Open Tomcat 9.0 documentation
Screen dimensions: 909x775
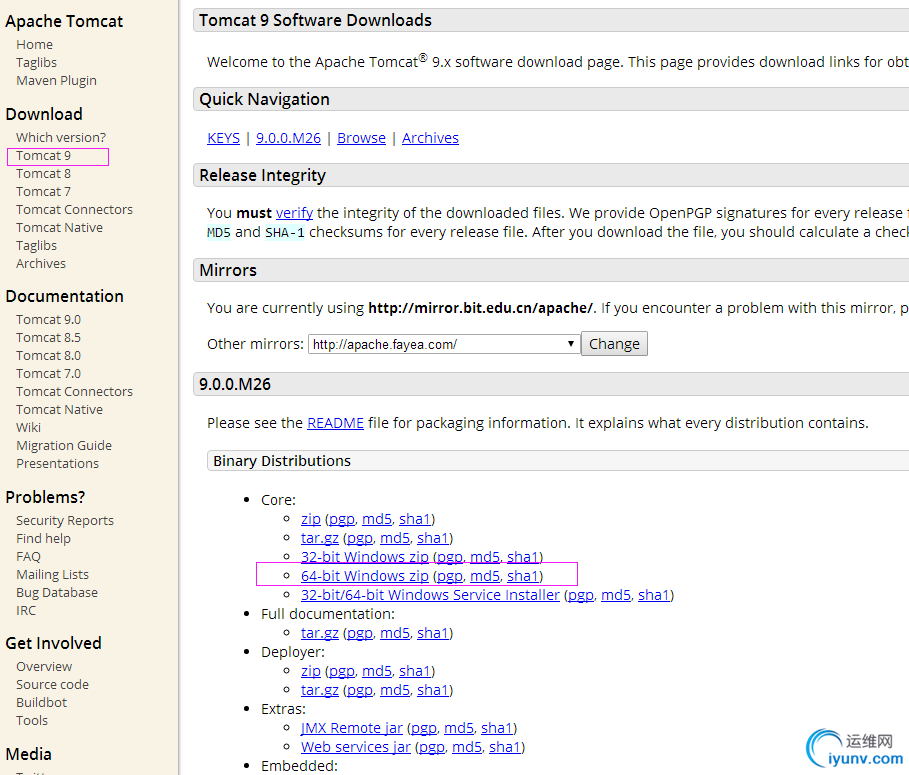(48, 319)
